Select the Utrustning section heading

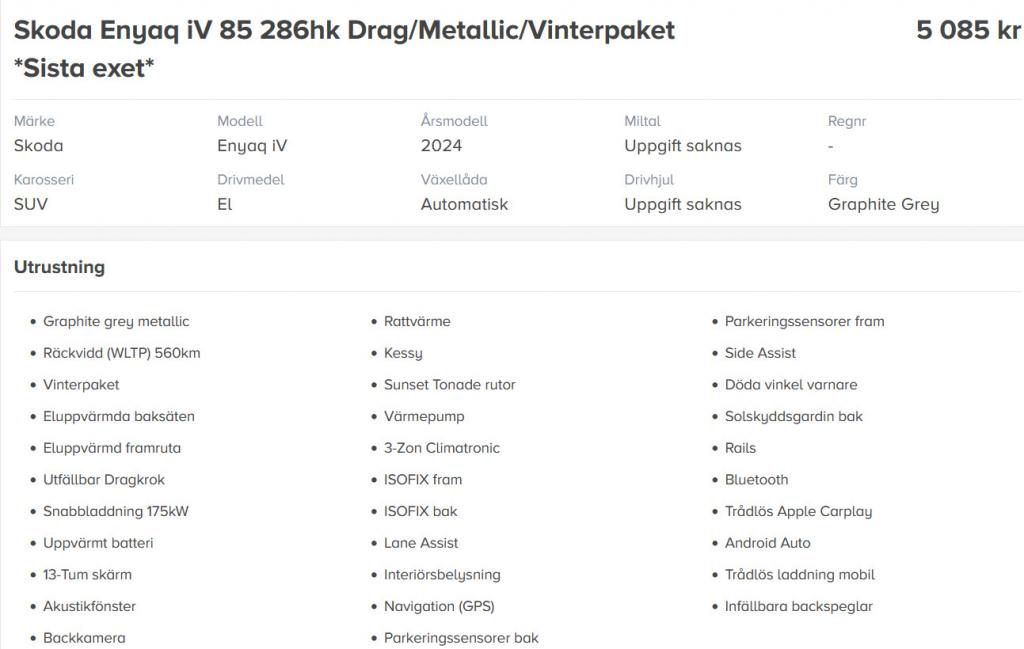pyautogui.click(x=59, y=267)
